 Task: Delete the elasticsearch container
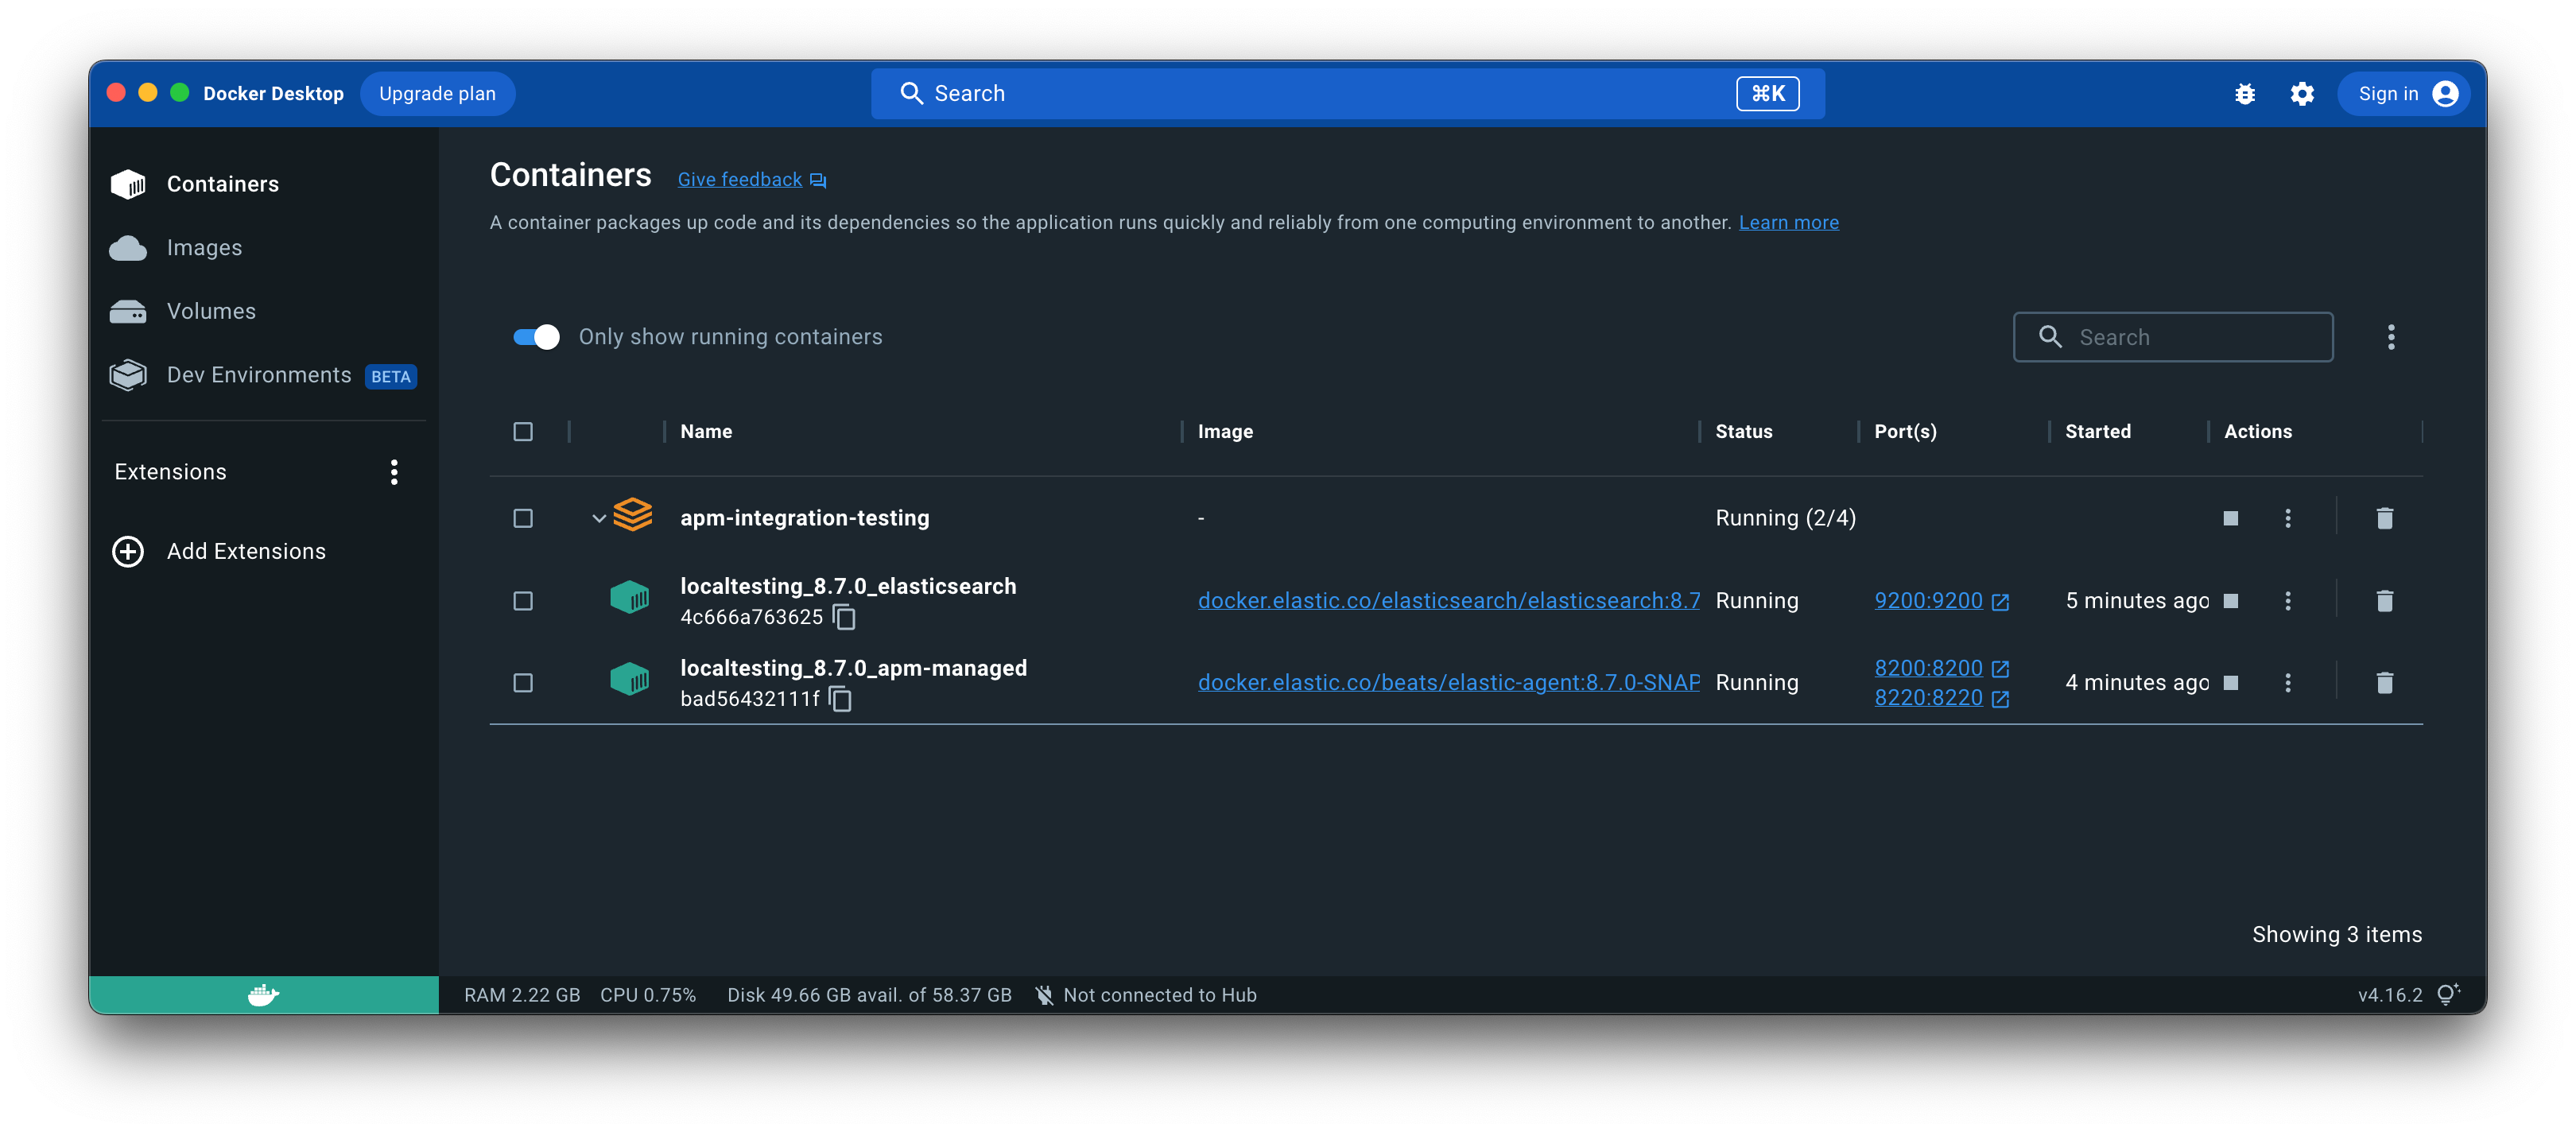pyautogui.click(x=2384, y=601)
